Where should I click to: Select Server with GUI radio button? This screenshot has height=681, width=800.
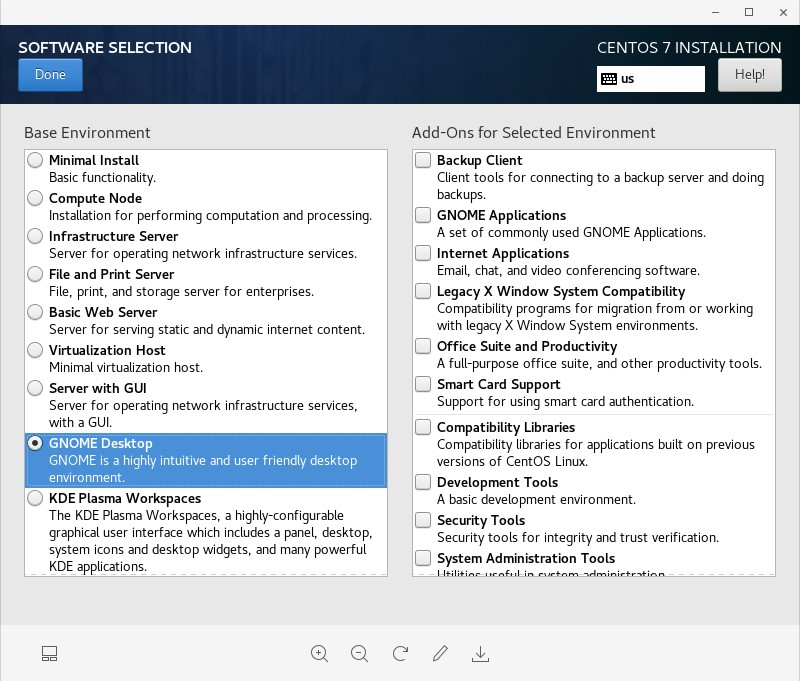tap(35, 388)
